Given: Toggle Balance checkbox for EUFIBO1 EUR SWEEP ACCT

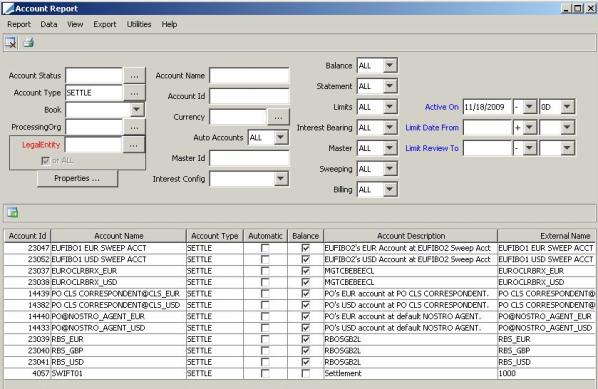Looking at the screenshot, I should (305, 248).
